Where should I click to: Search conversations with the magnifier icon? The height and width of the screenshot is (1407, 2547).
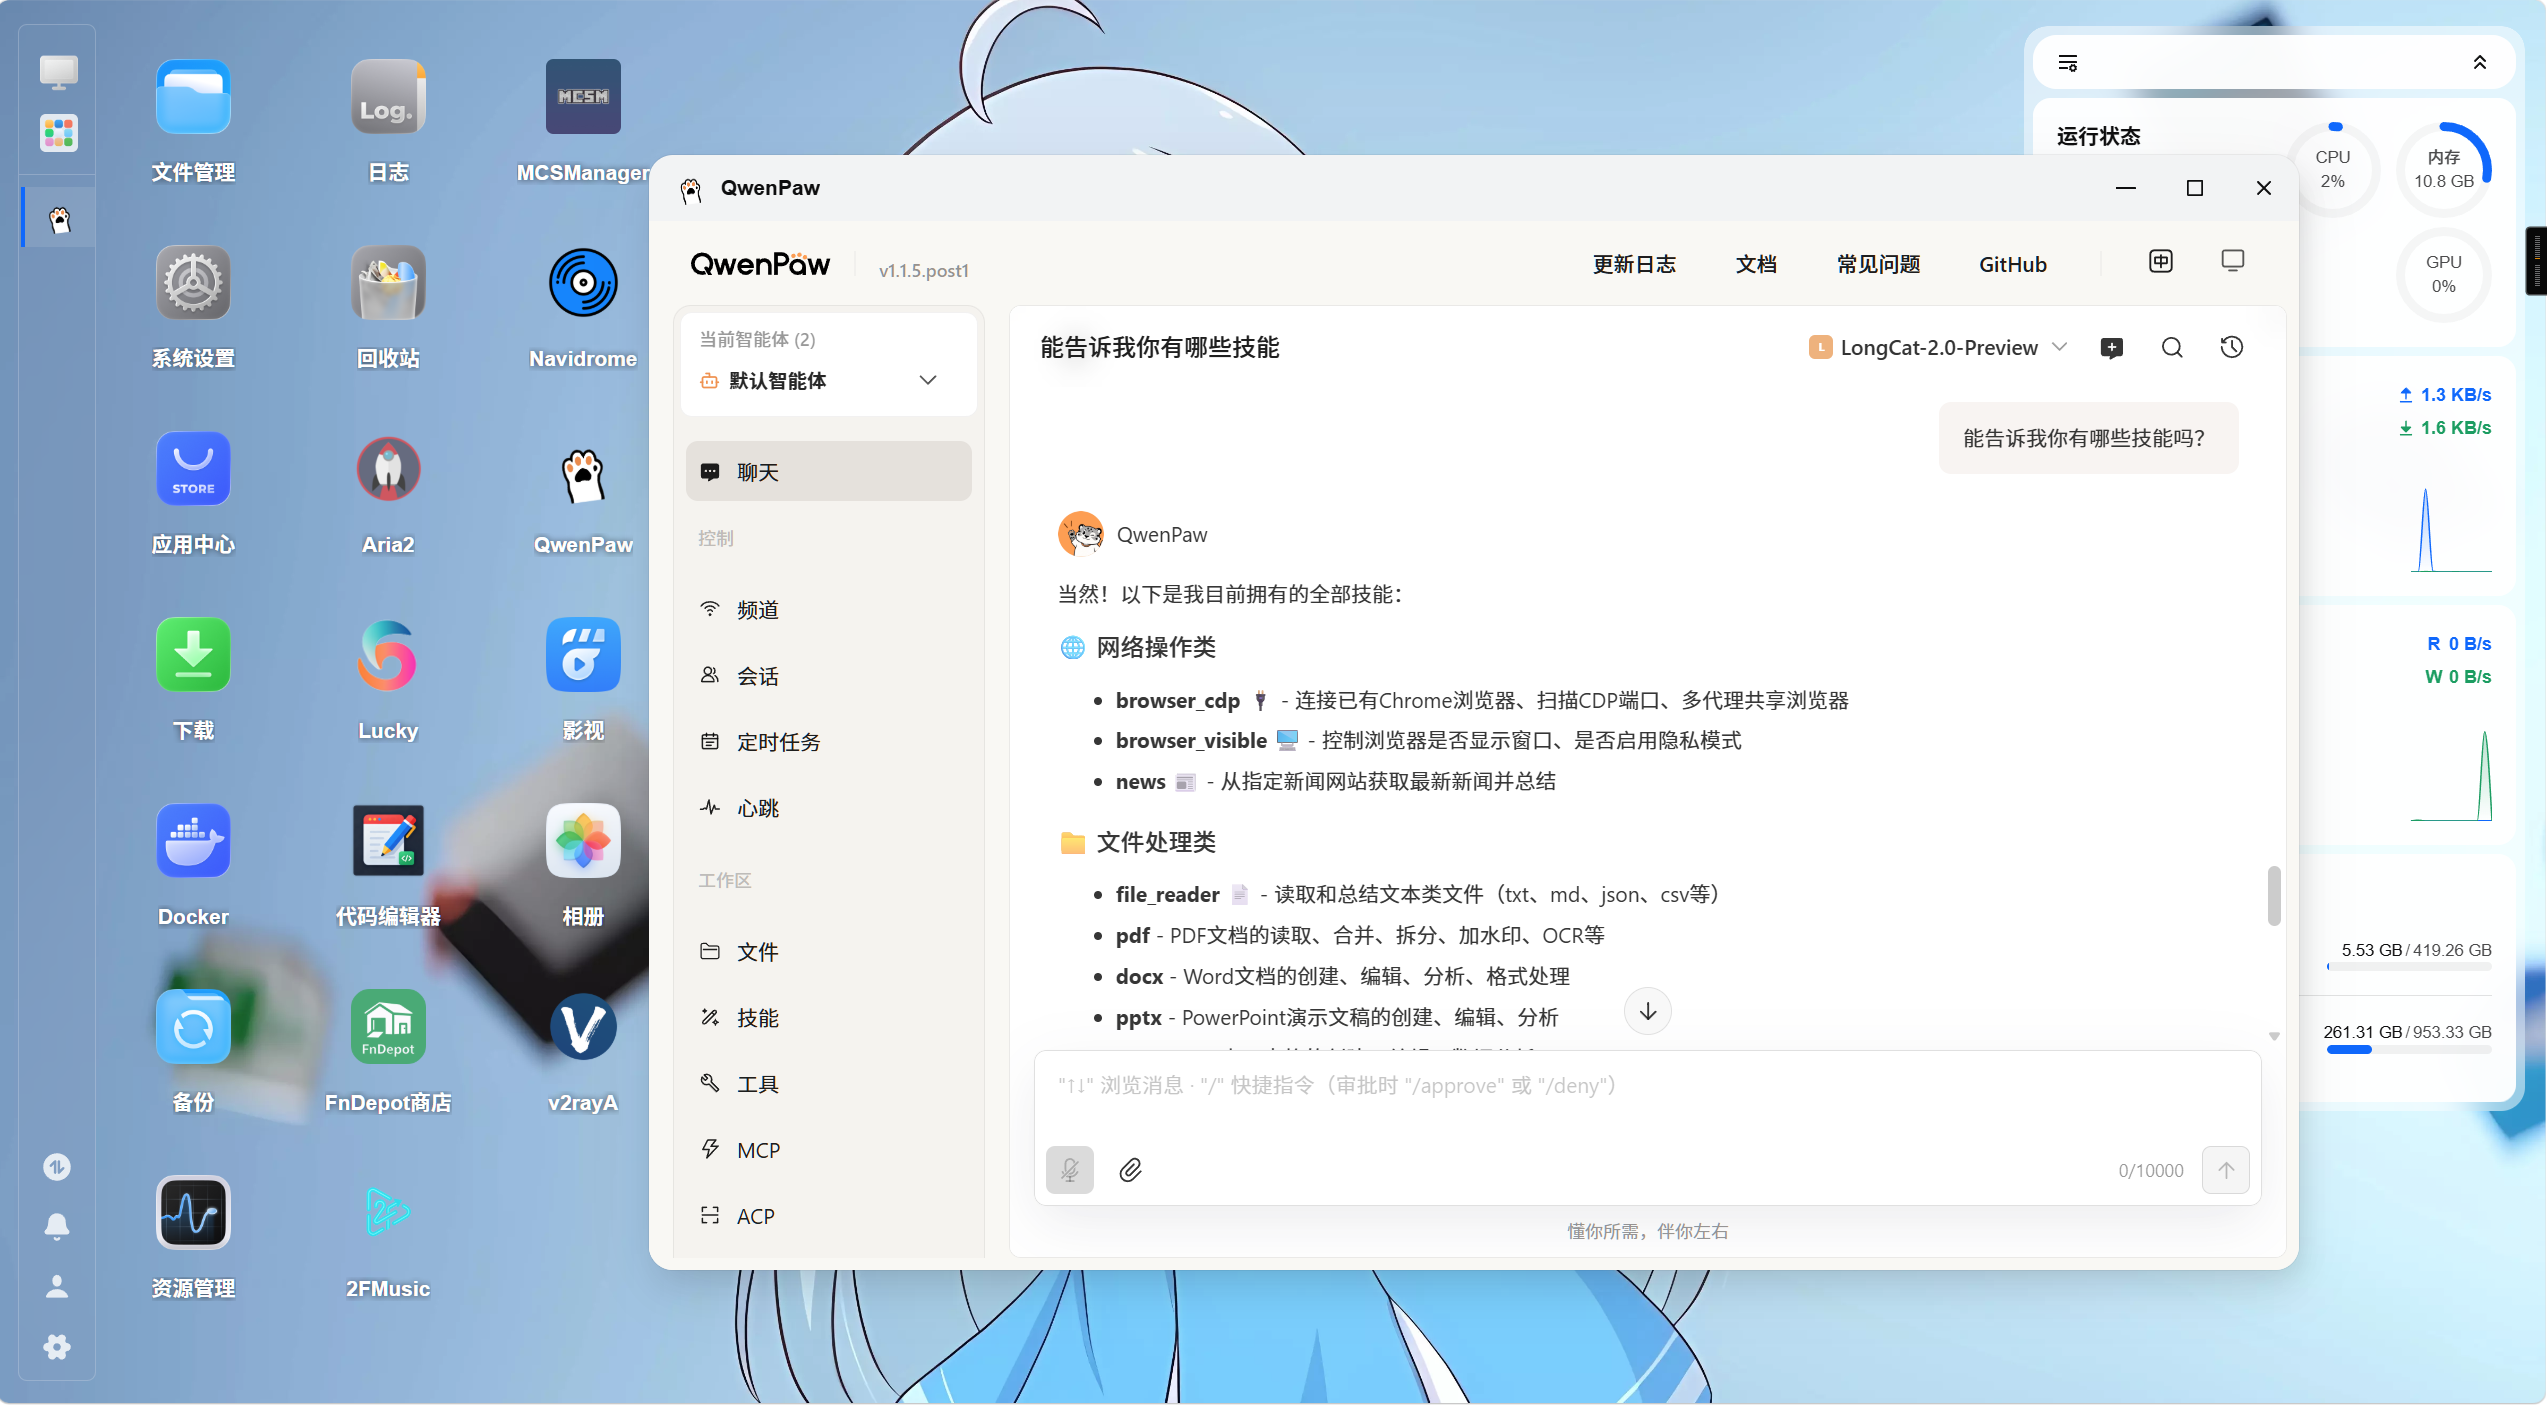click(2172, 348)
